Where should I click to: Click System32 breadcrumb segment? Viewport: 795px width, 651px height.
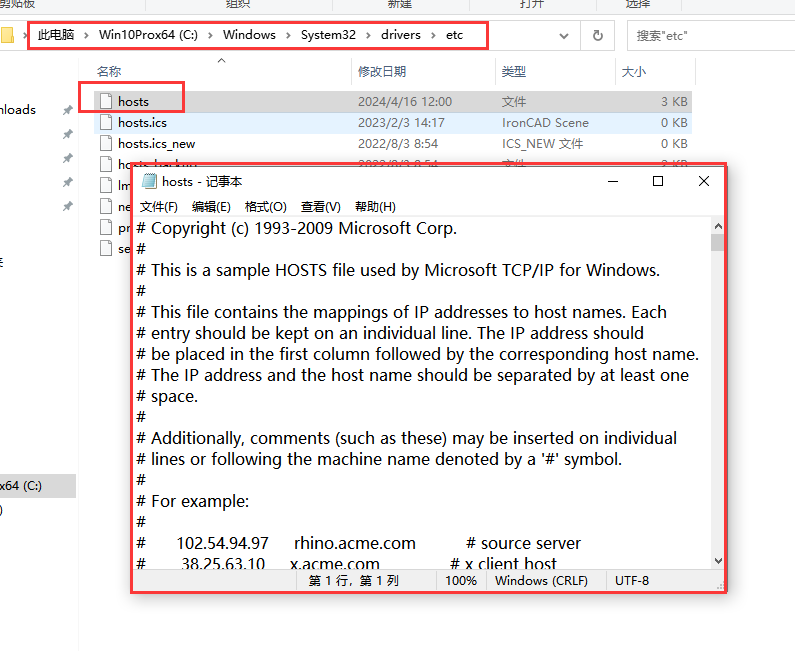pyautogui.click(x=329, y=35)
